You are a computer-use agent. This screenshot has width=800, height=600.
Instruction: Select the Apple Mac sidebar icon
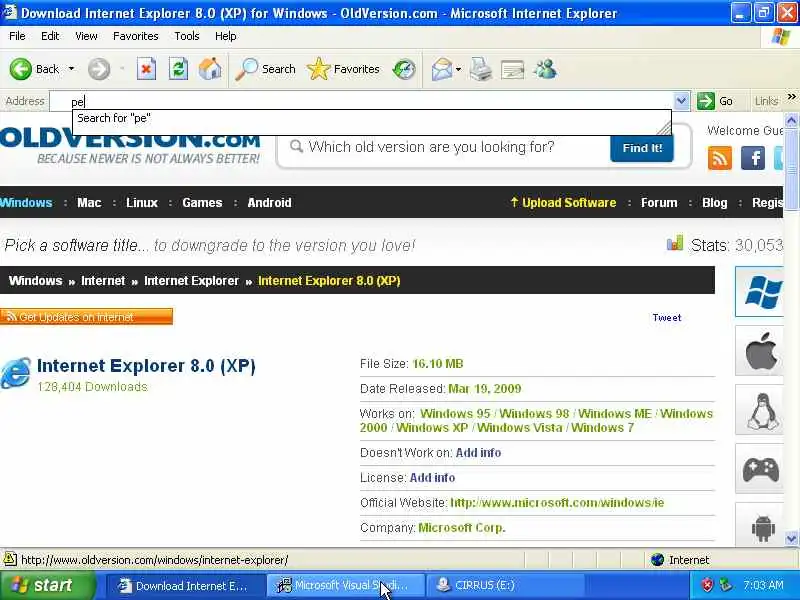tap(760, 351)
